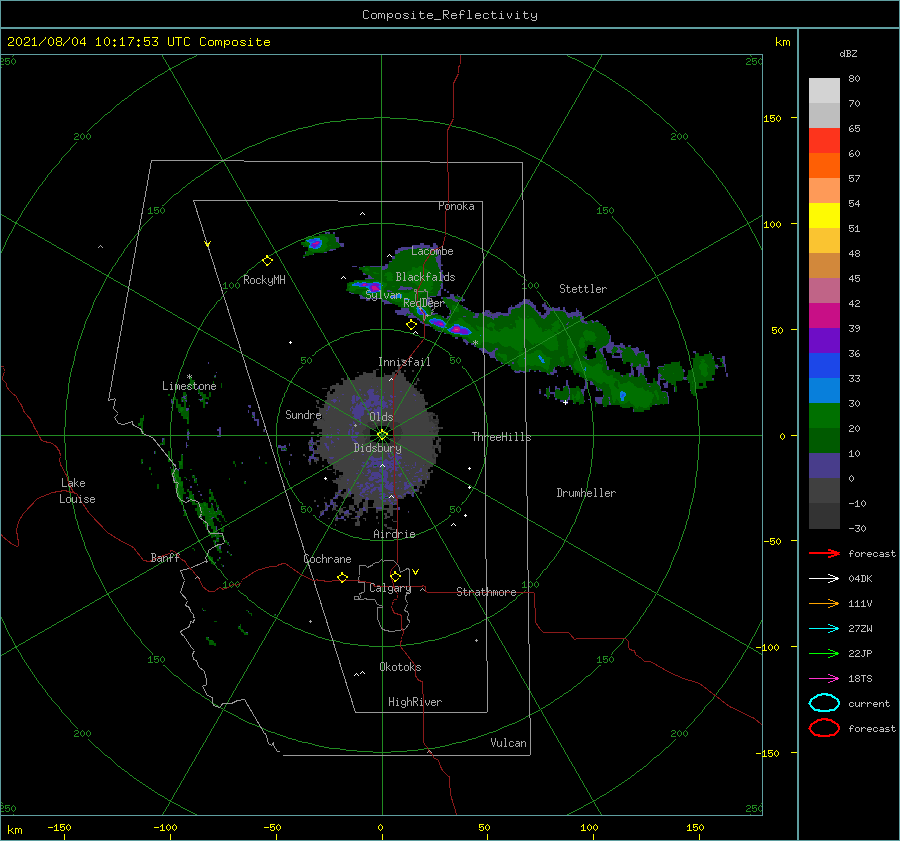This screenshot has width=900, height=841.
Task: Click the Didsbury city label
Action: (377, 448)
